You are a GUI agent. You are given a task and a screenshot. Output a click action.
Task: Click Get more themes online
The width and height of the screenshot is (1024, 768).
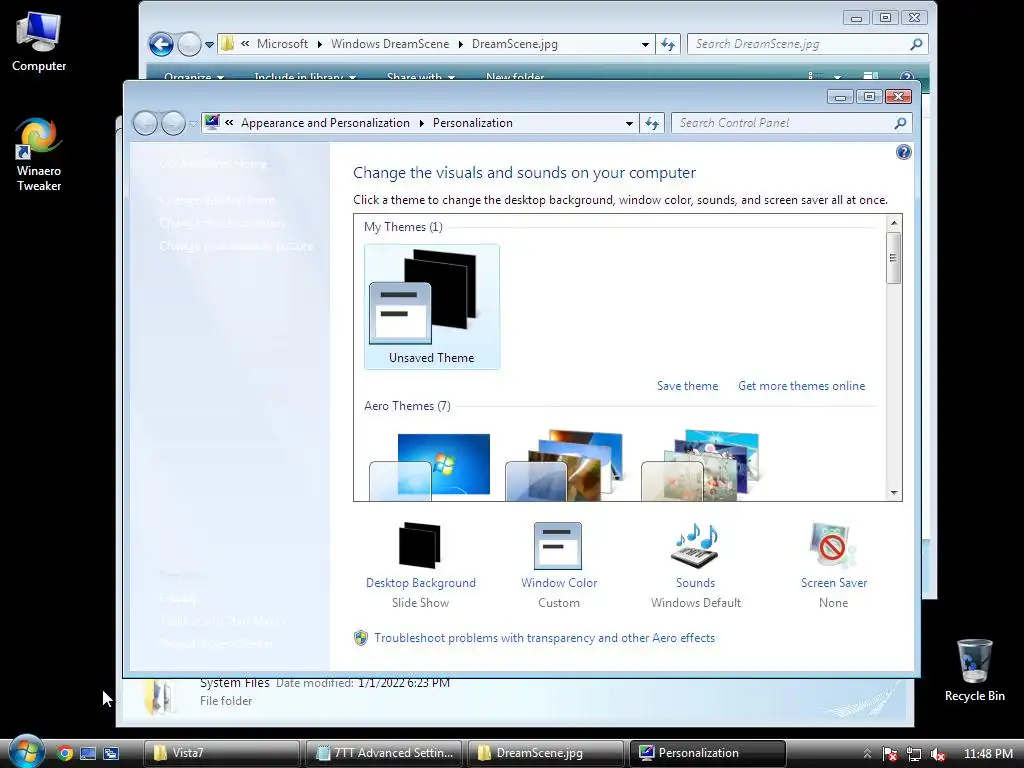pos(801,386)
